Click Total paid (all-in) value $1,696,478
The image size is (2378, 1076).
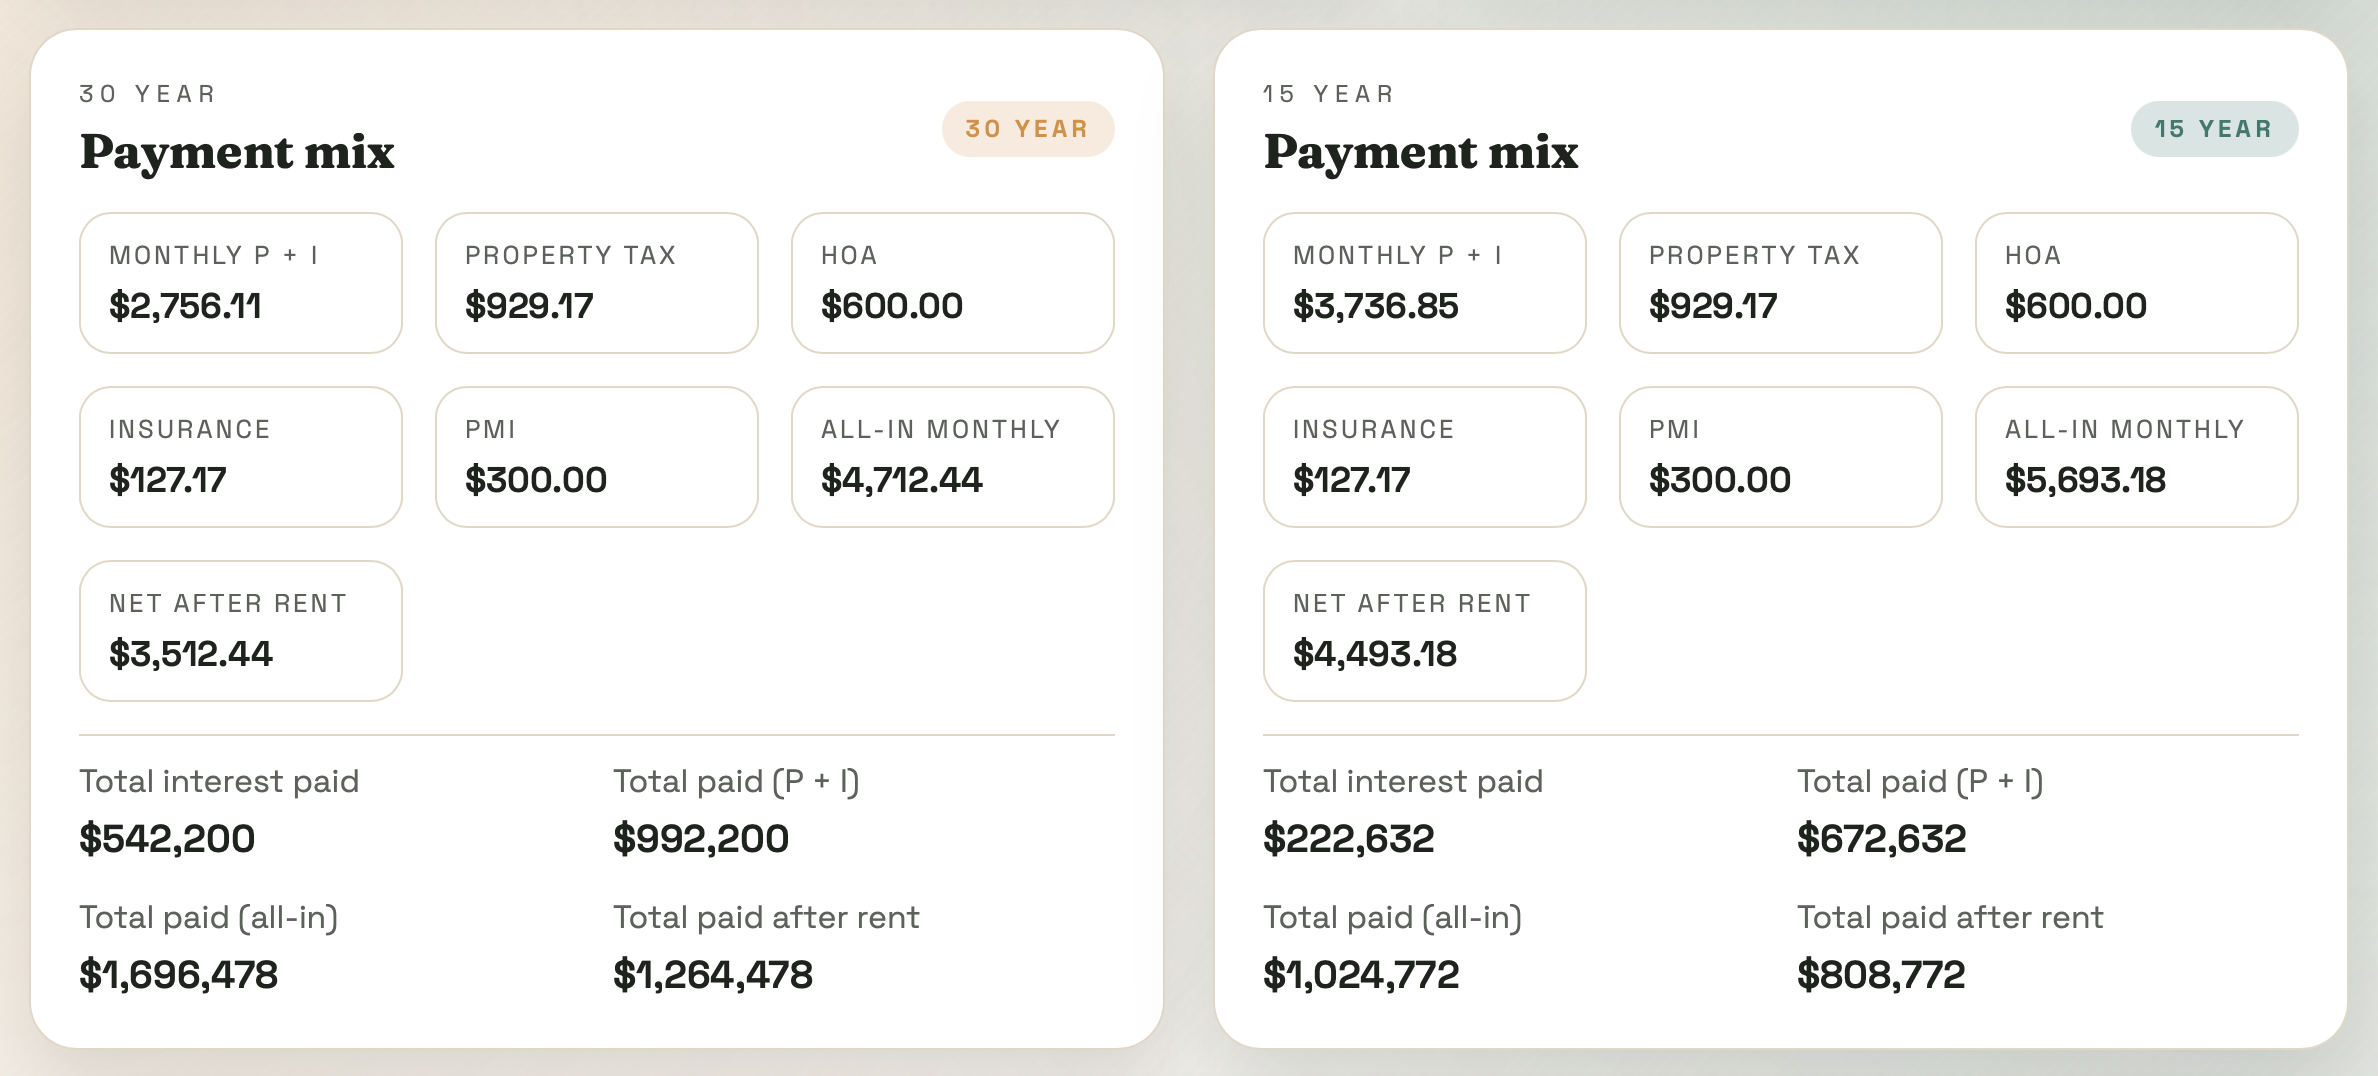click(x=179, y=974)
